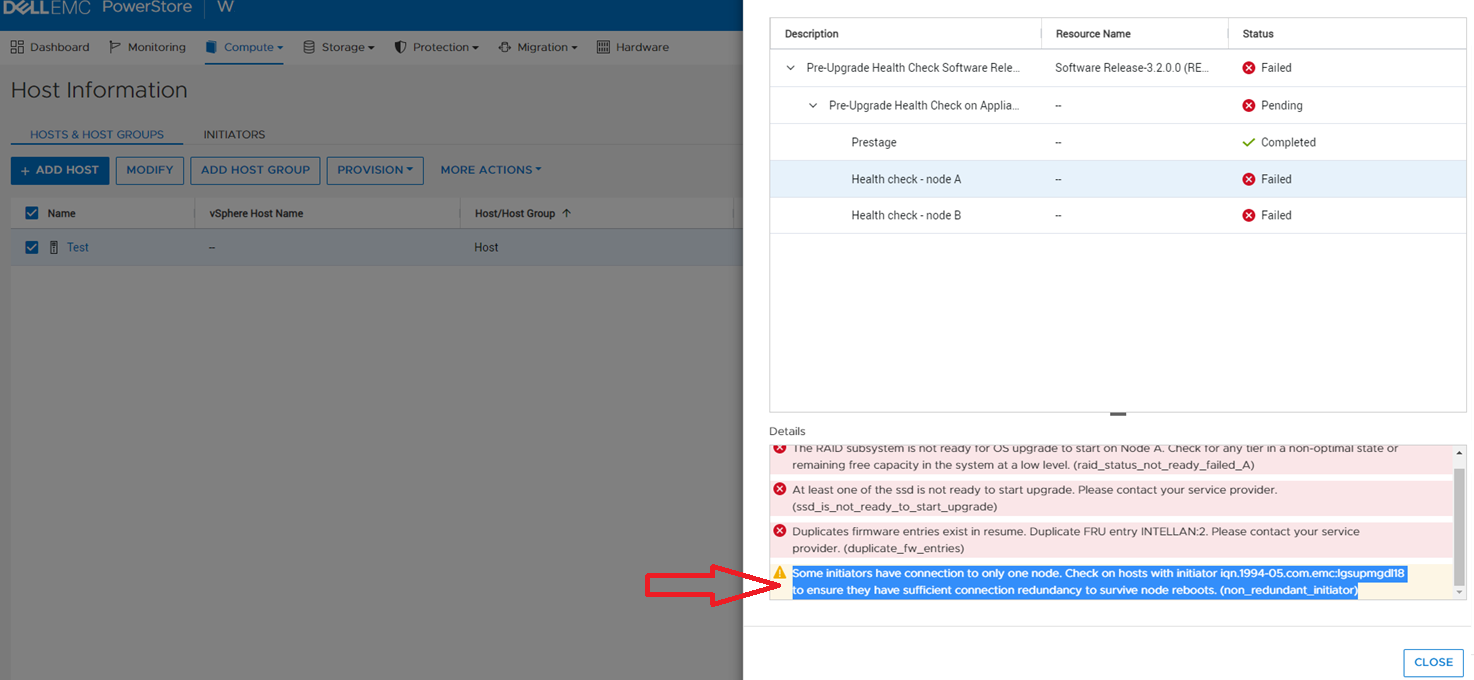Image resolution: width=1474 pixels, height=680 pixels.
Task: Select the Prestage row
Action: pyautogui.click(x=1118, y=142)
